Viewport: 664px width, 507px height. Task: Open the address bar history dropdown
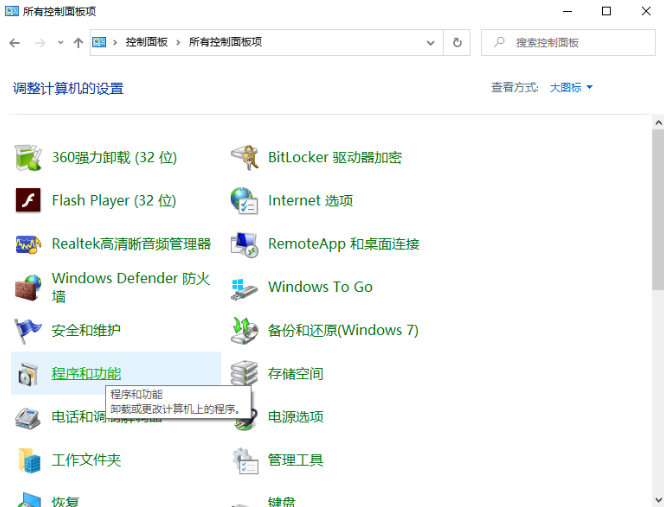tap(431, 43)
